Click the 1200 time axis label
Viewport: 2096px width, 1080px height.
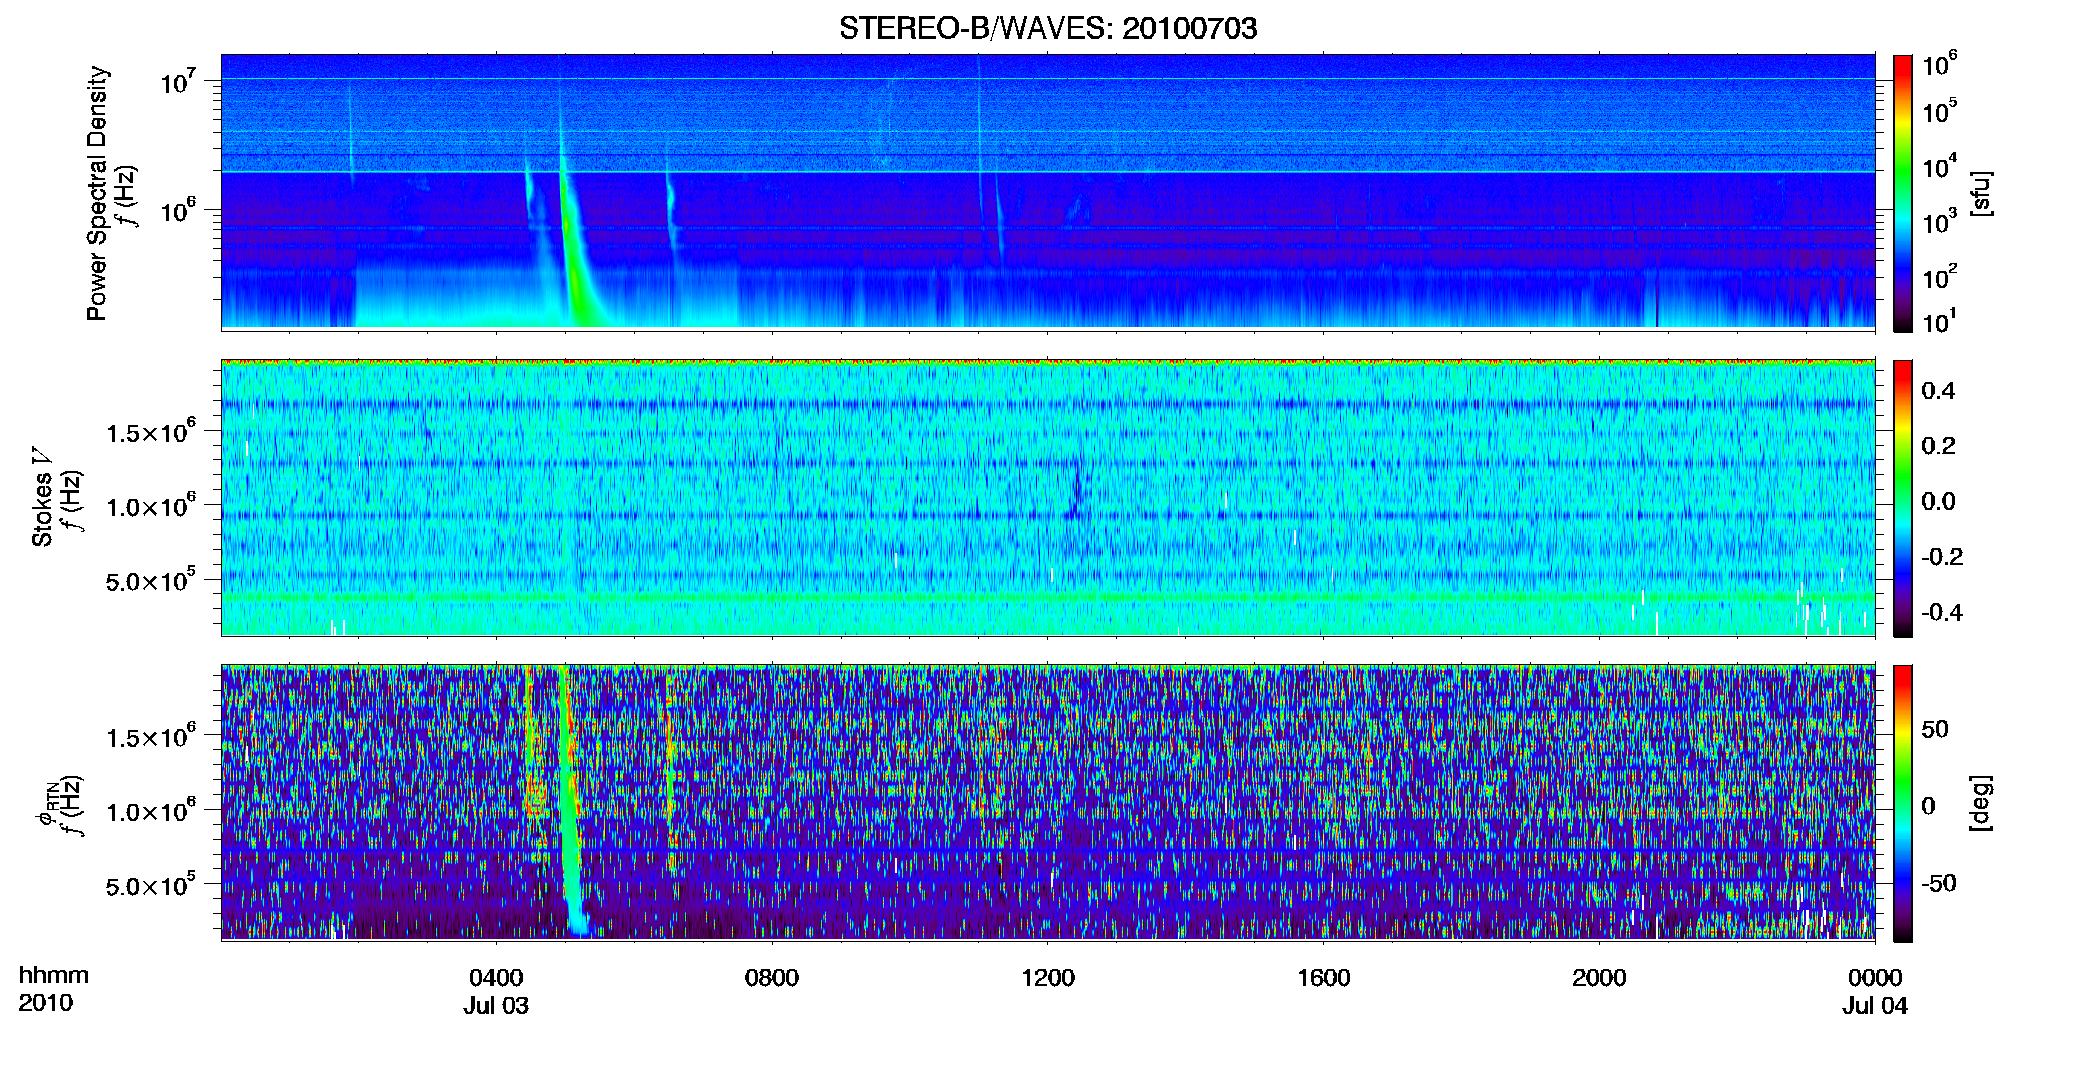pyautogui.click(x=1048, y=977)
